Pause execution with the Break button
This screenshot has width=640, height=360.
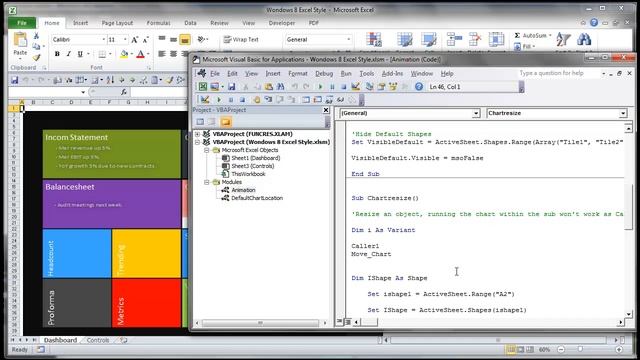[332, 87]
